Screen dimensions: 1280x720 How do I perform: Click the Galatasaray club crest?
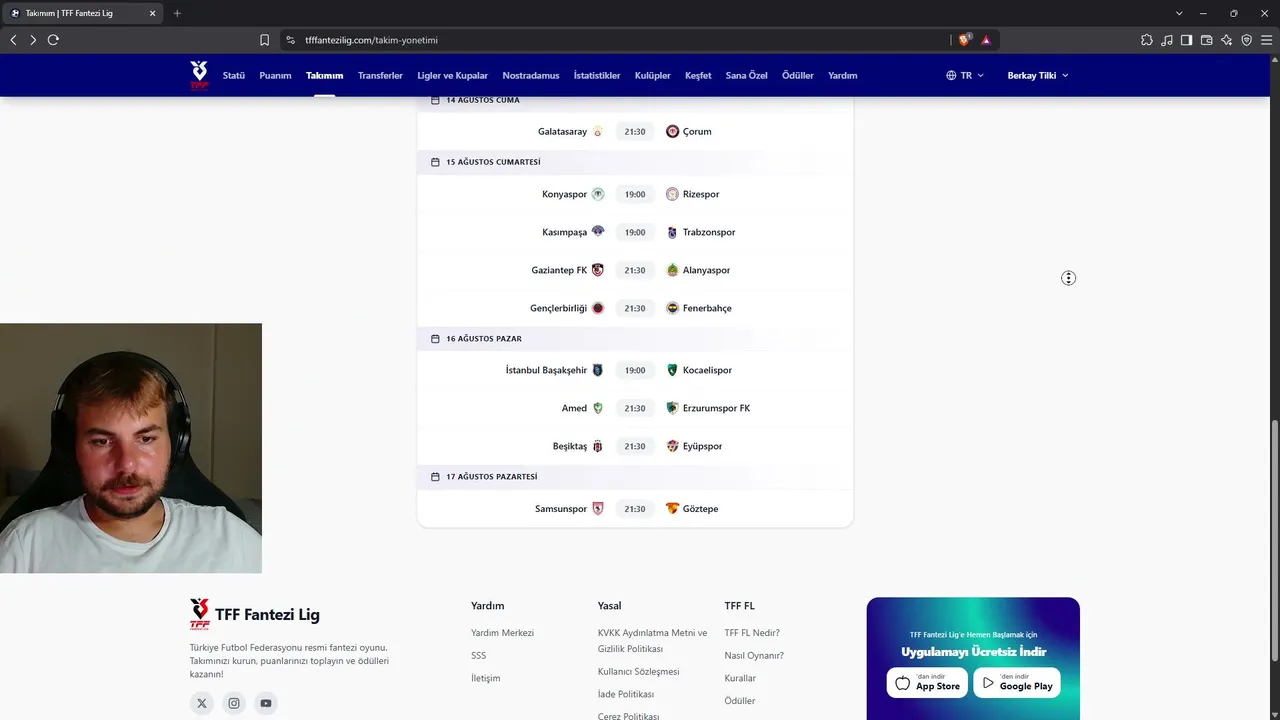coord(598,131)
